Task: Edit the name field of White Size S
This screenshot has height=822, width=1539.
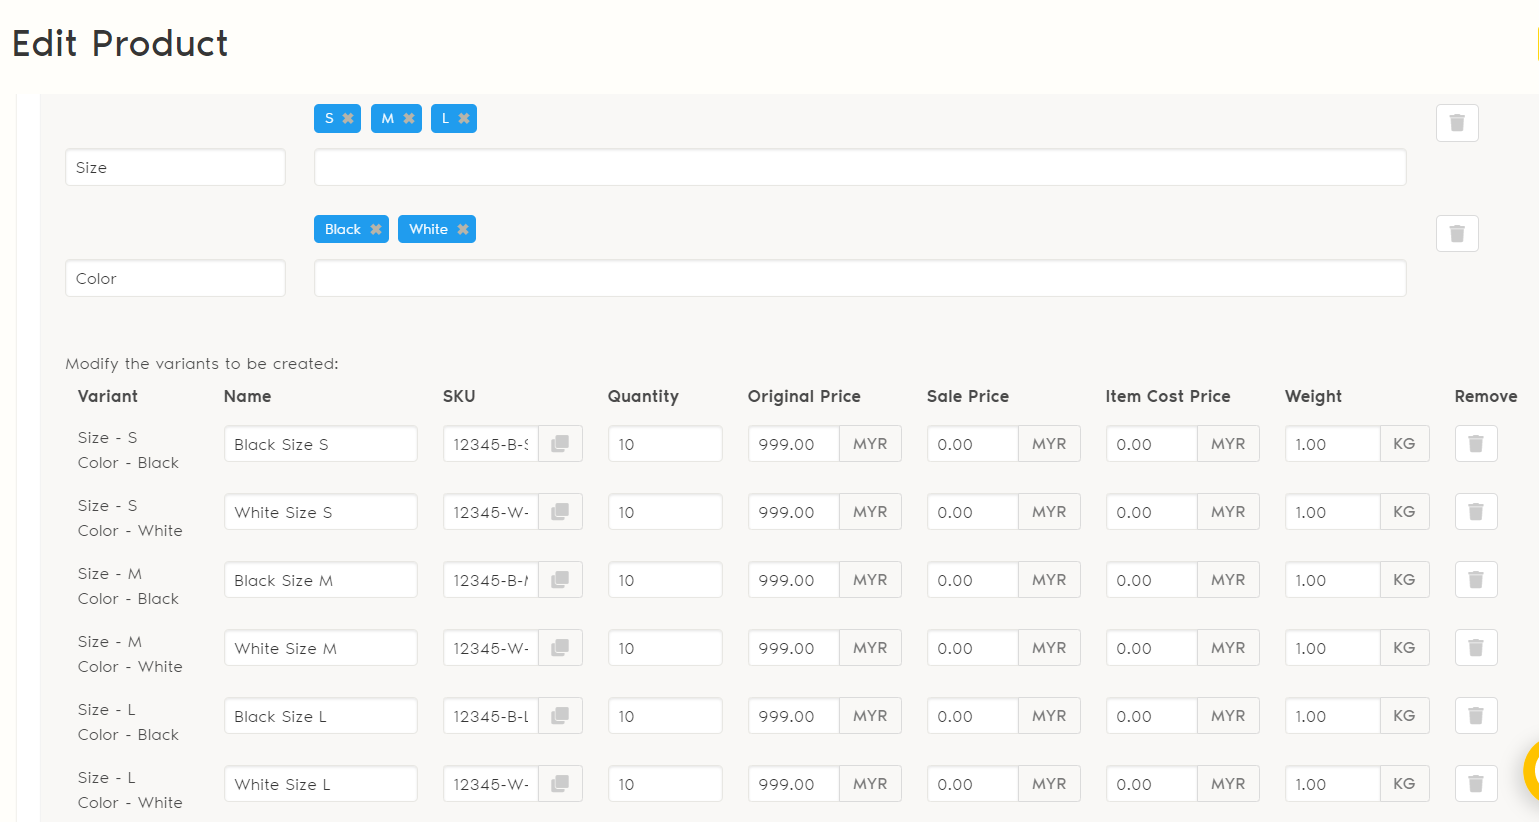Action: (320, 512)
